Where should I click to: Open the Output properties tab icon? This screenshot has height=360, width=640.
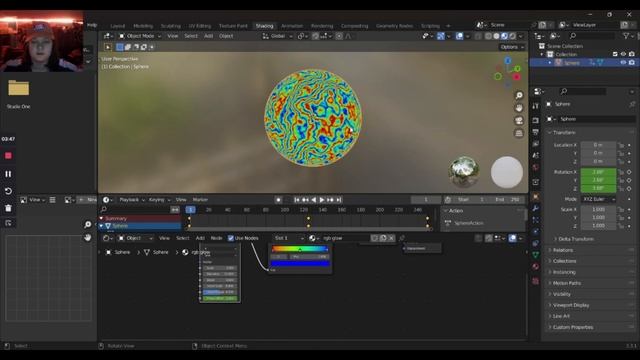click(x=536, y=132)
